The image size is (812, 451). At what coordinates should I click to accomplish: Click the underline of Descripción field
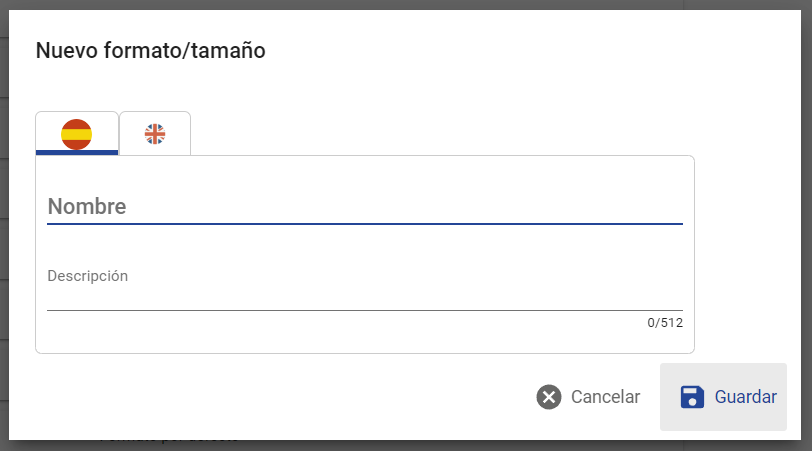point(365,310)
